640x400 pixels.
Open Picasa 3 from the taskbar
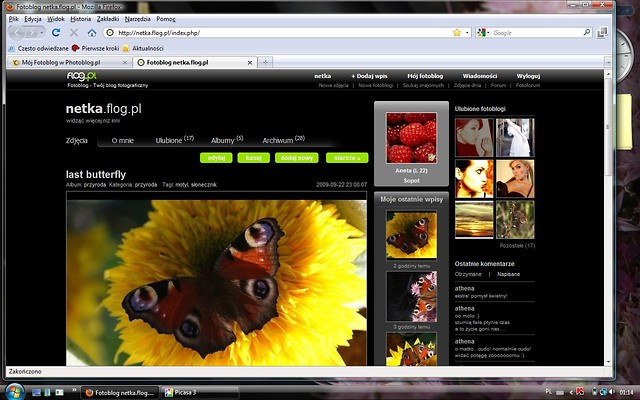pyautogui.click(x=199, y=393)
